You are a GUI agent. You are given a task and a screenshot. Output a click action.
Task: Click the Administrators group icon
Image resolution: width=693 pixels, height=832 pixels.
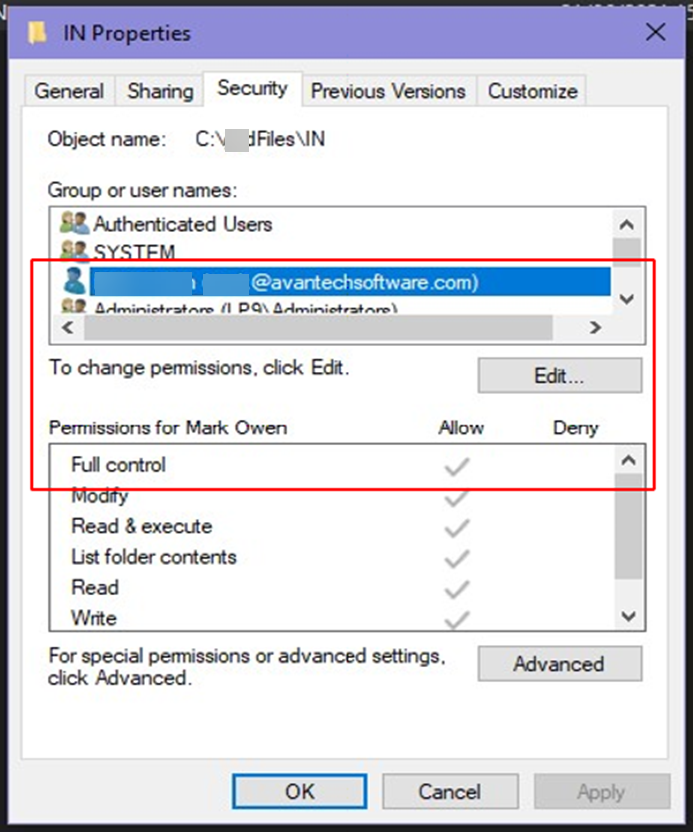pyautogui.click(x=74, y=308)
